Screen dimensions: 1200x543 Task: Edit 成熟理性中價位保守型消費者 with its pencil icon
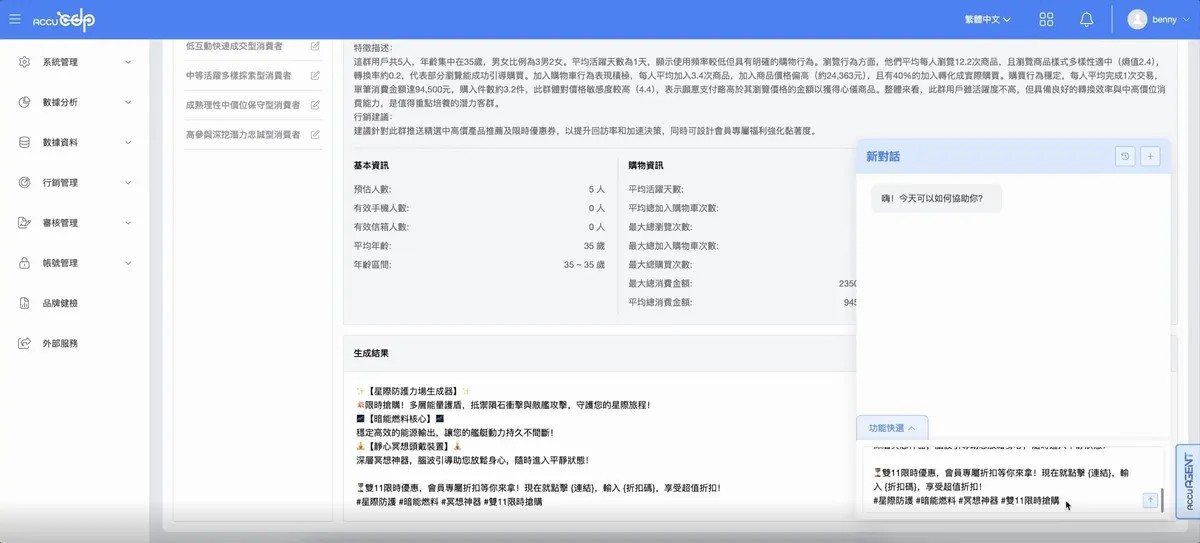(x=315, y=104)
